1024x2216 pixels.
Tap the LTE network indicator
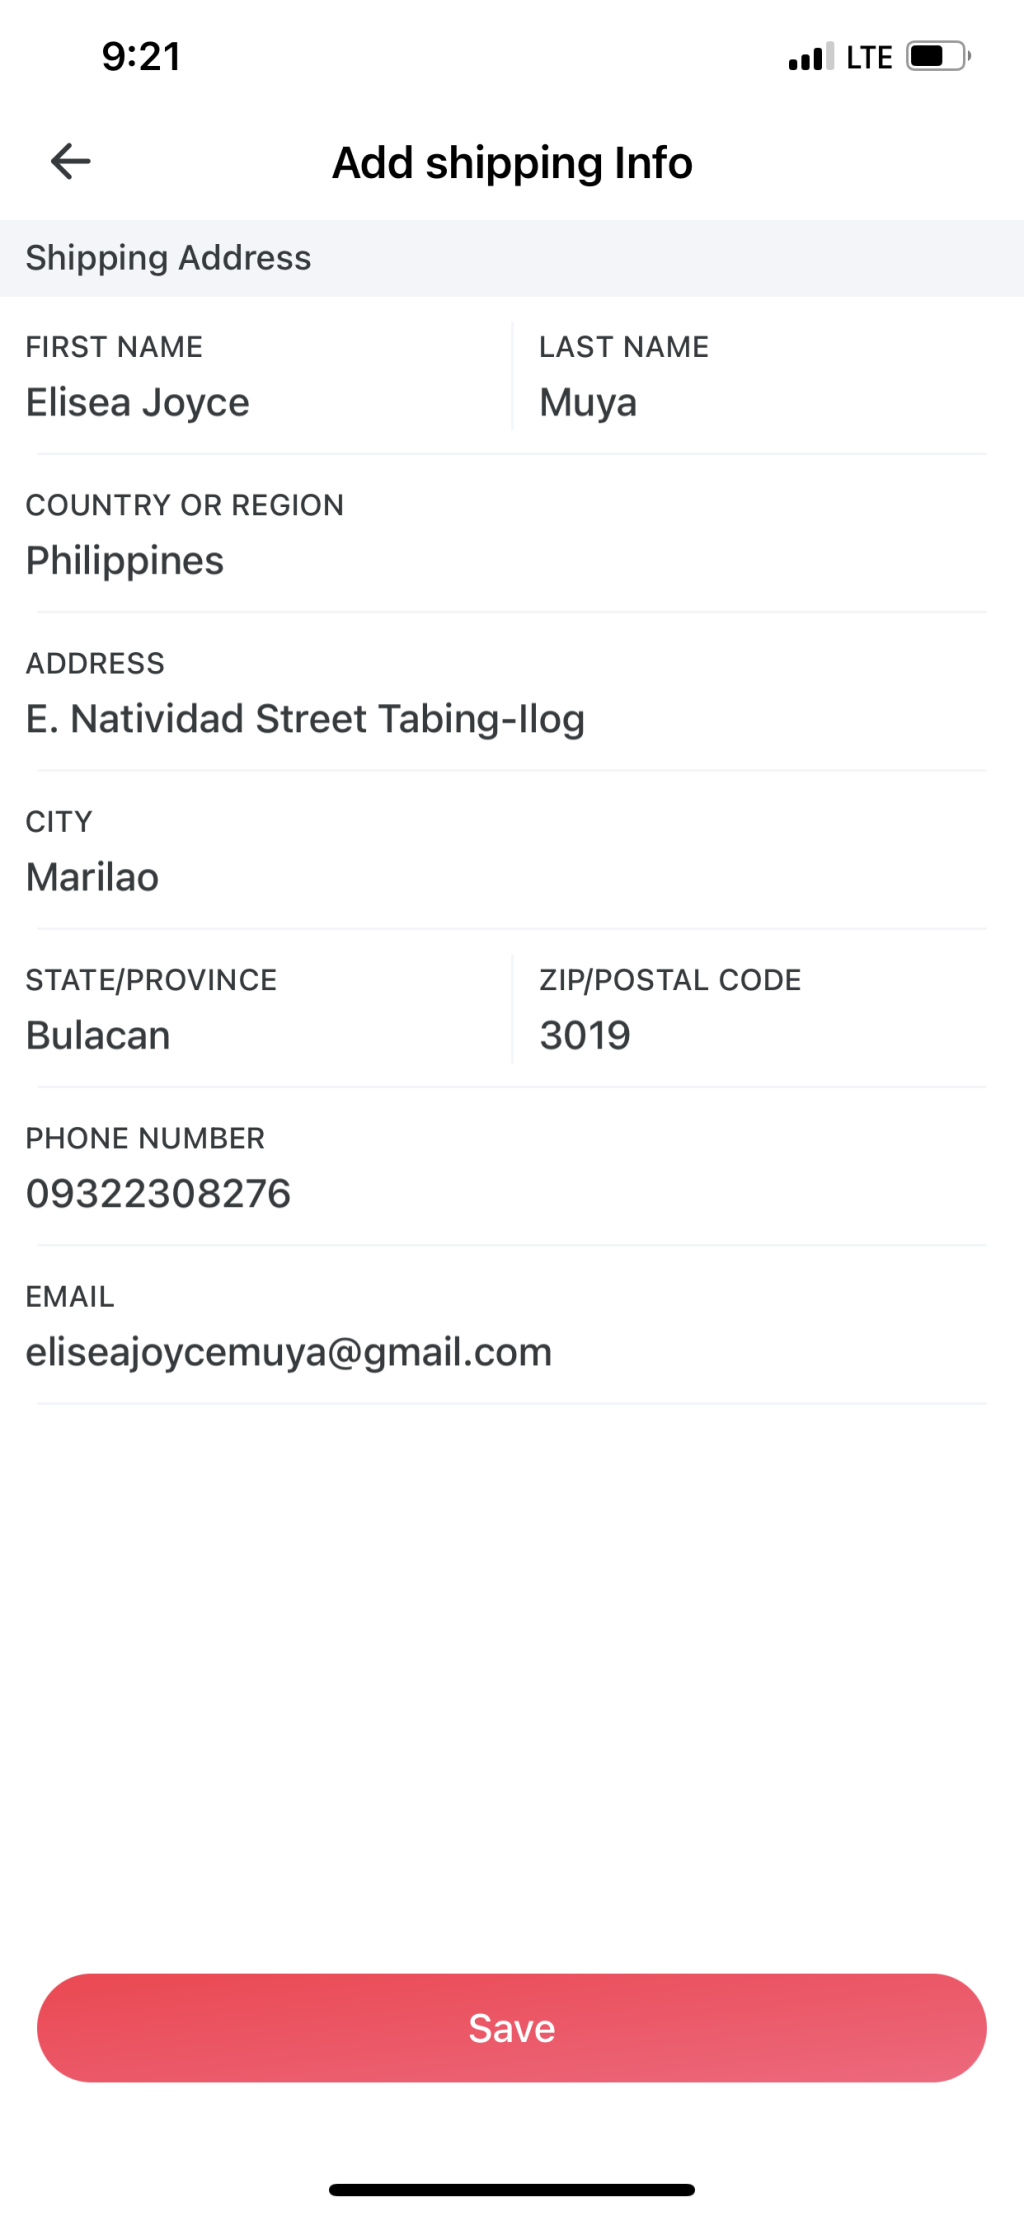click(869, 57)
